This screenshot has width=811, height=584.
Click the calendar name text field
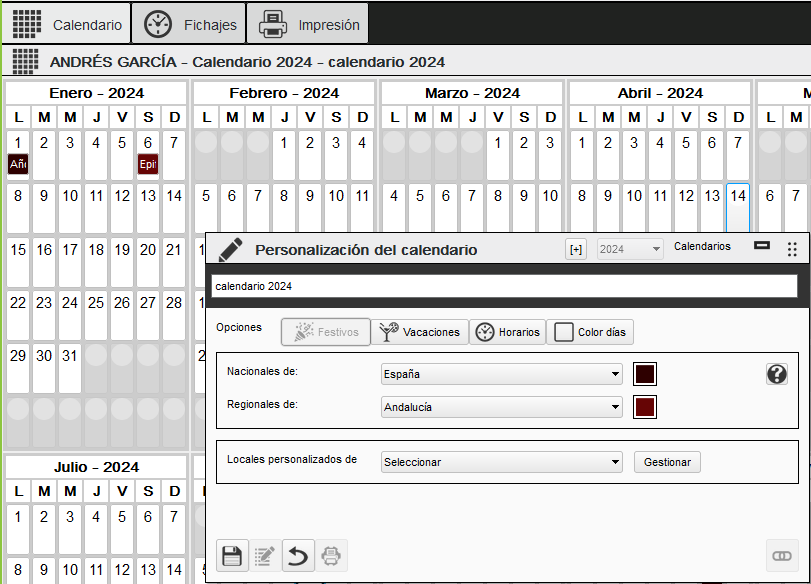coord(504,286)
